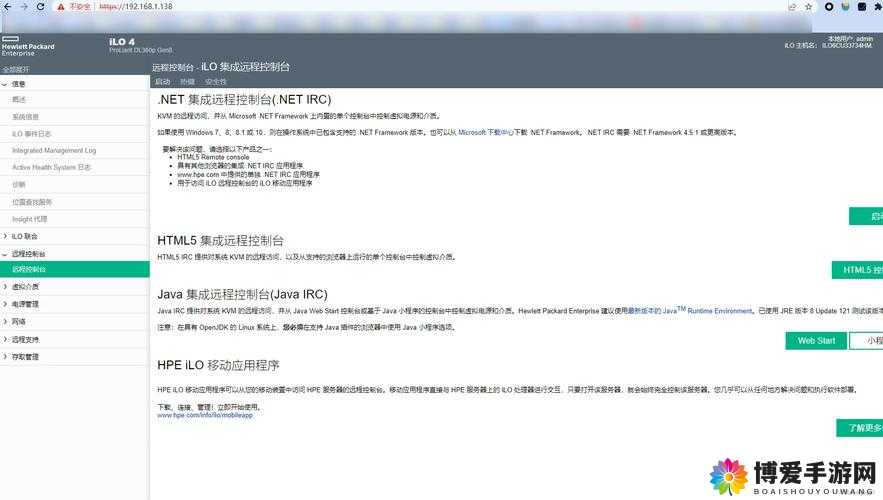The image size is (883, 500).
Task: Click the HPE iLO 移动应用程序 heading
Action: tap(218, 365)
